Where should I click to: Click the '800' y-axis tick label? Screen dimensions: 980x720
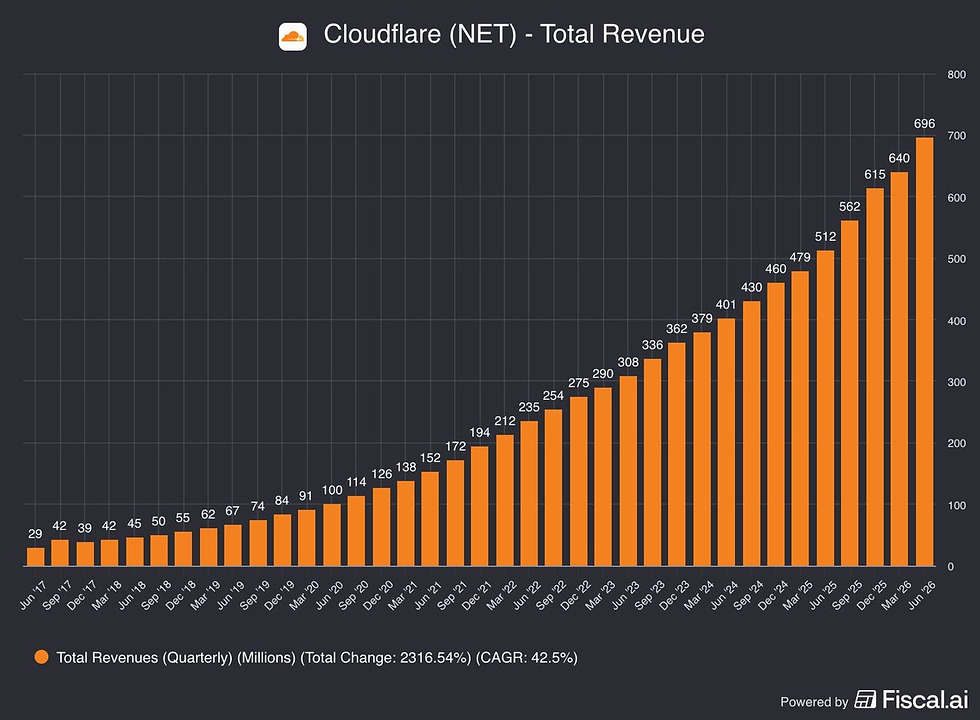tap(956, 74)
